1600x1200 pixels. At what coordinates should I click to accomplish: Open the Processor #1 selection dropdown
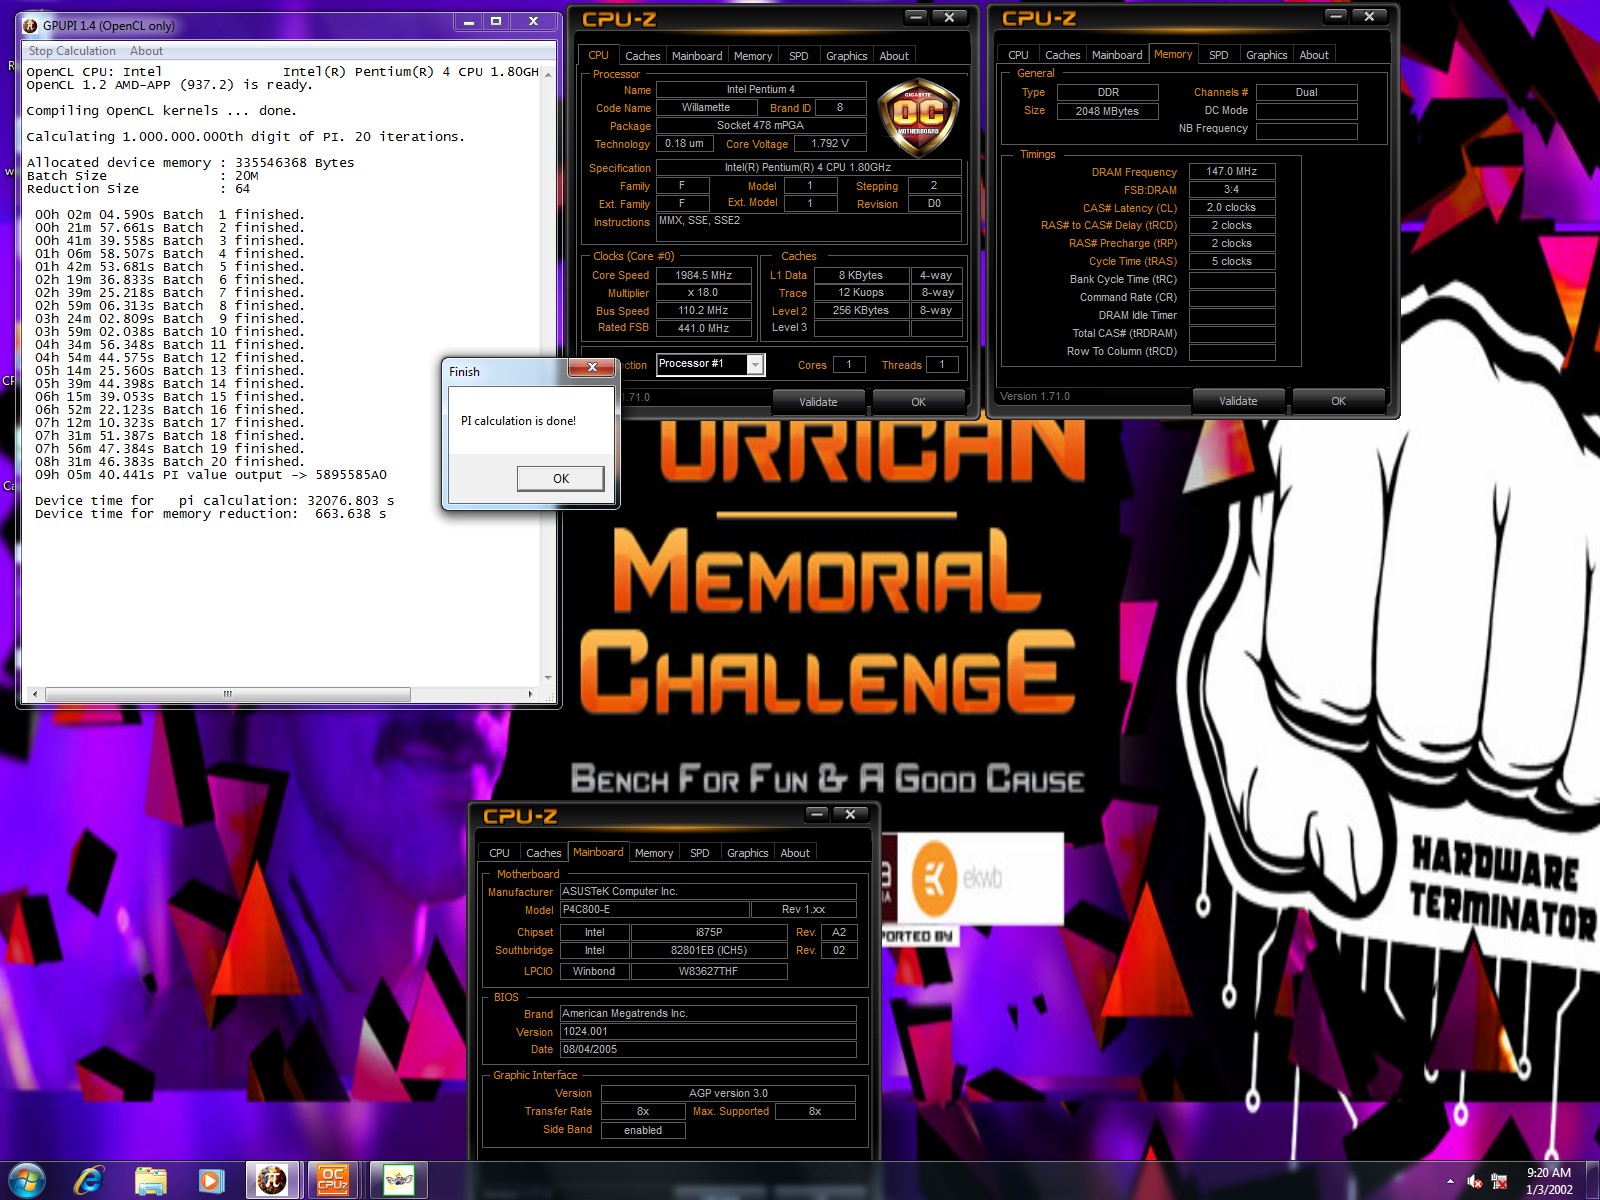pos(755,364)
